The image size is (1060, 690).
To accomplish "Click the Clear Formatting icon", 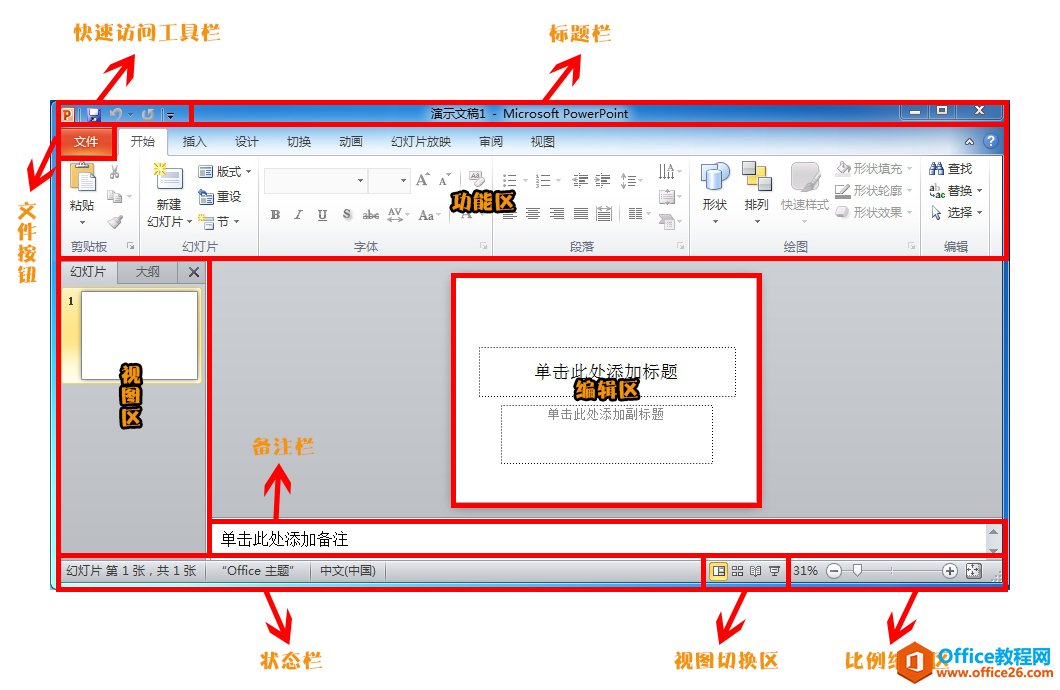I will pos(477,179).
